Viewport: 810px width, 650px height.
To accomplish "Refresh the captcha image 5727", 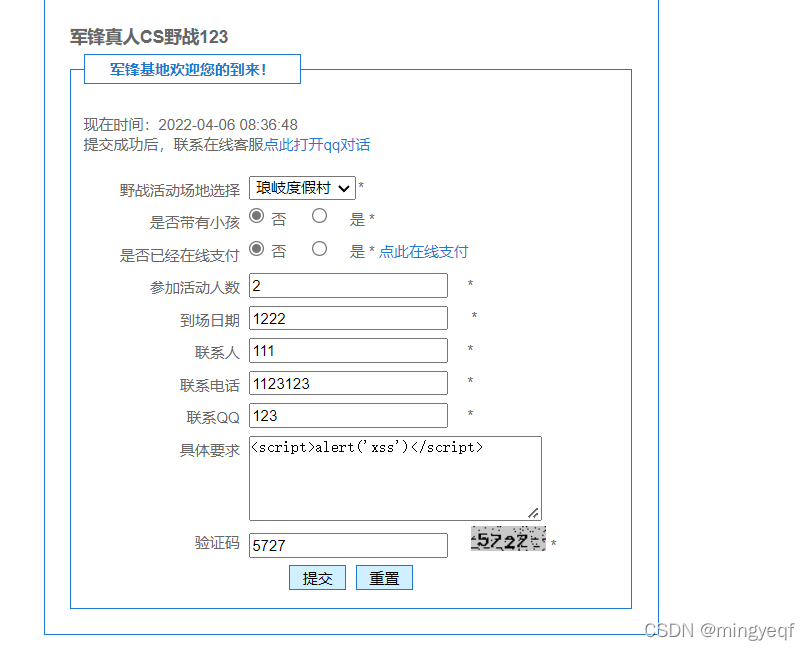I will [x=508, y=539].
